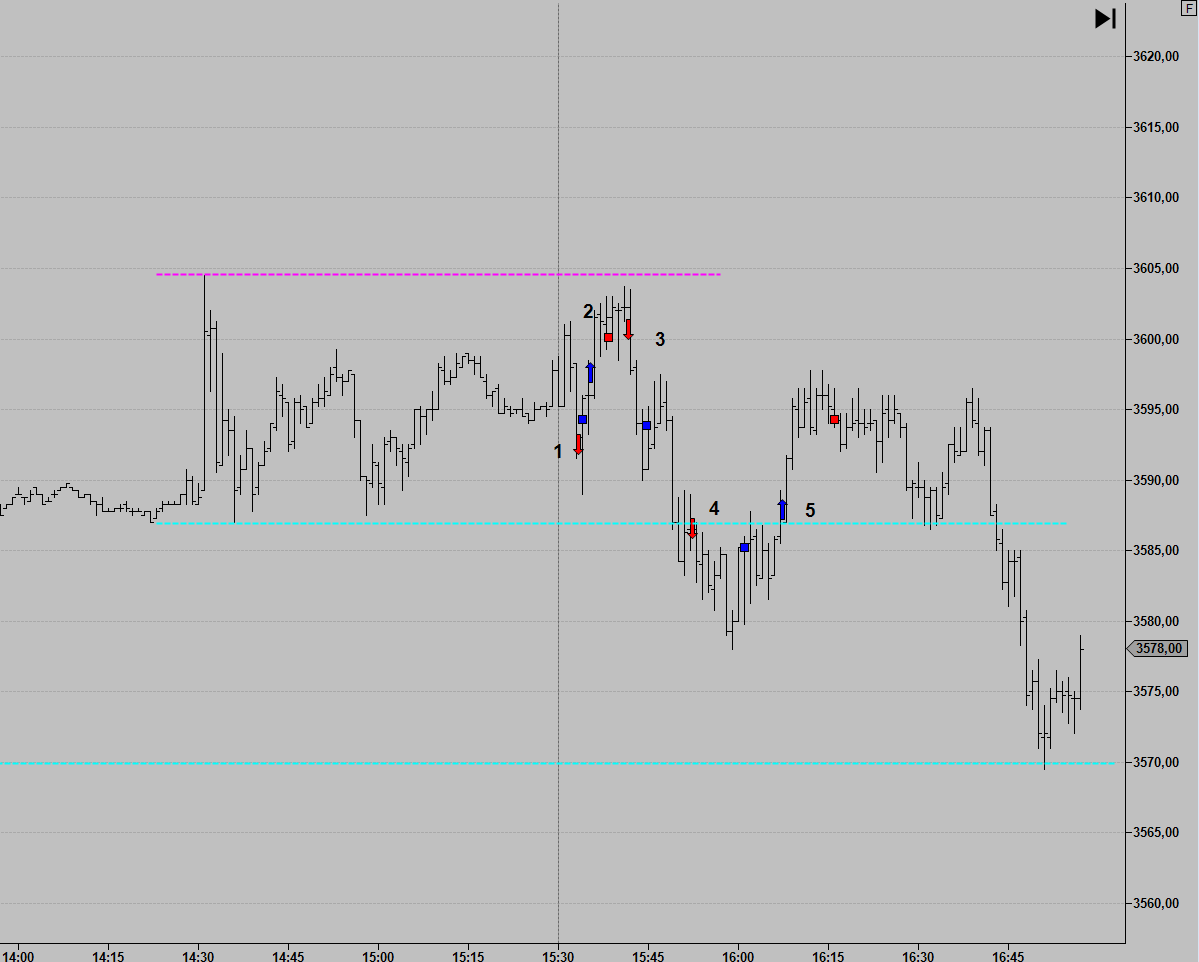Screen dimensions: 1199x962
Task: Select the red sell arrow beside label 4
Action: pos(692,528)
